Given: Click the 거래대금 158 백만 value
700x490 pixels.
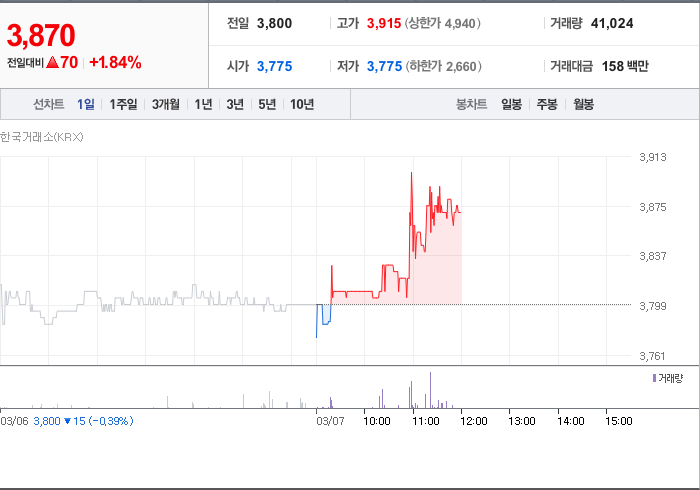Looking at the screenshot, I should click(625, 66).
